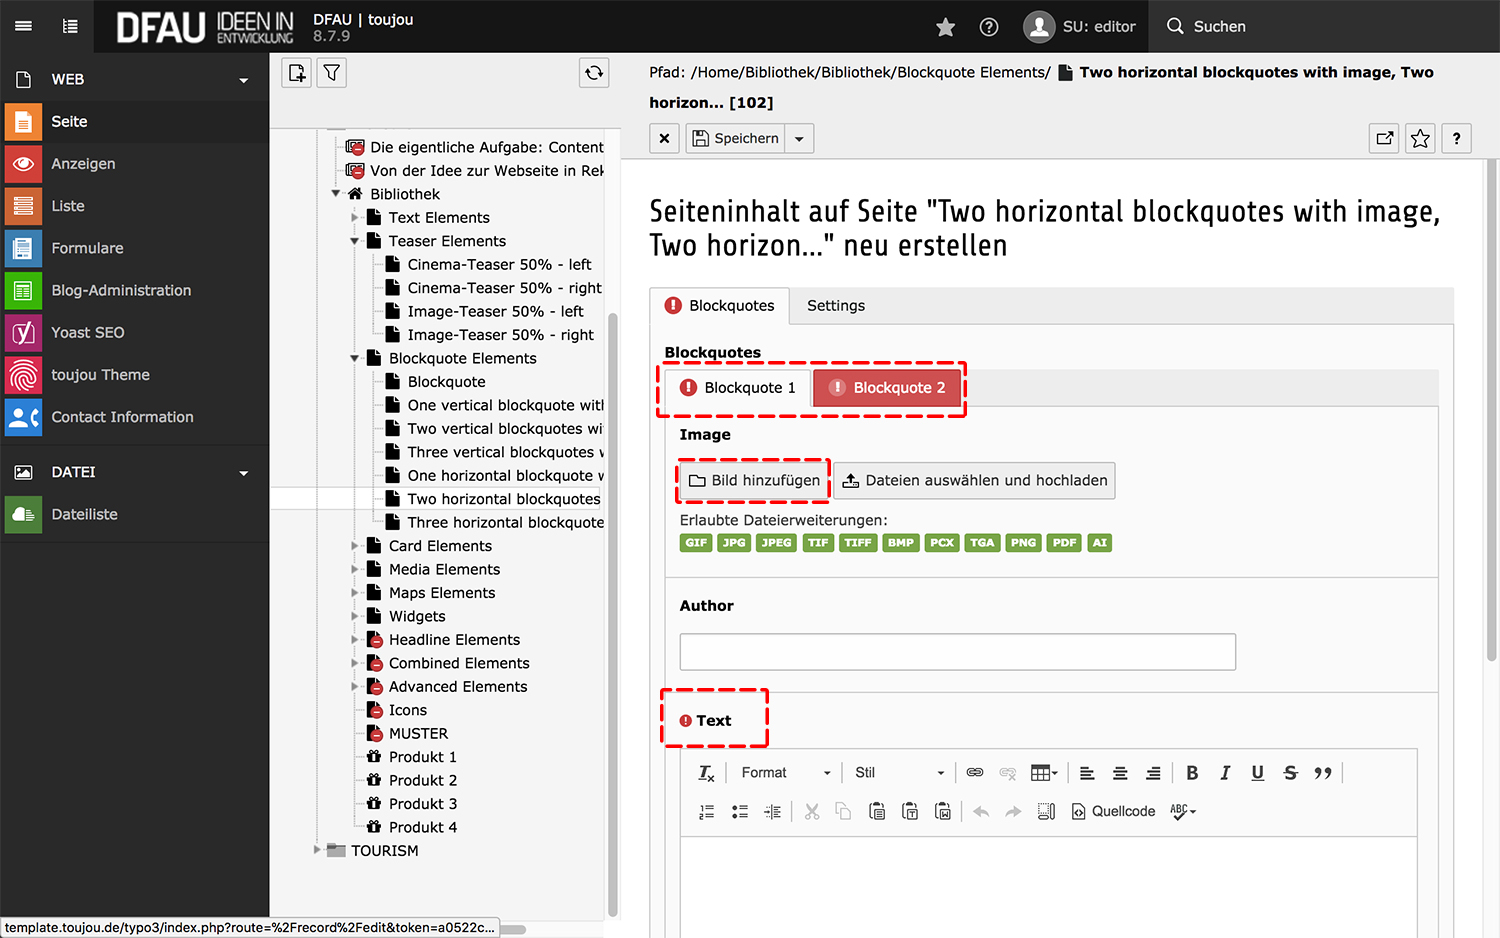Click the paste icon in editor toolbar
The height and width of the screenshot is (938, 1500).
(877, 812)
